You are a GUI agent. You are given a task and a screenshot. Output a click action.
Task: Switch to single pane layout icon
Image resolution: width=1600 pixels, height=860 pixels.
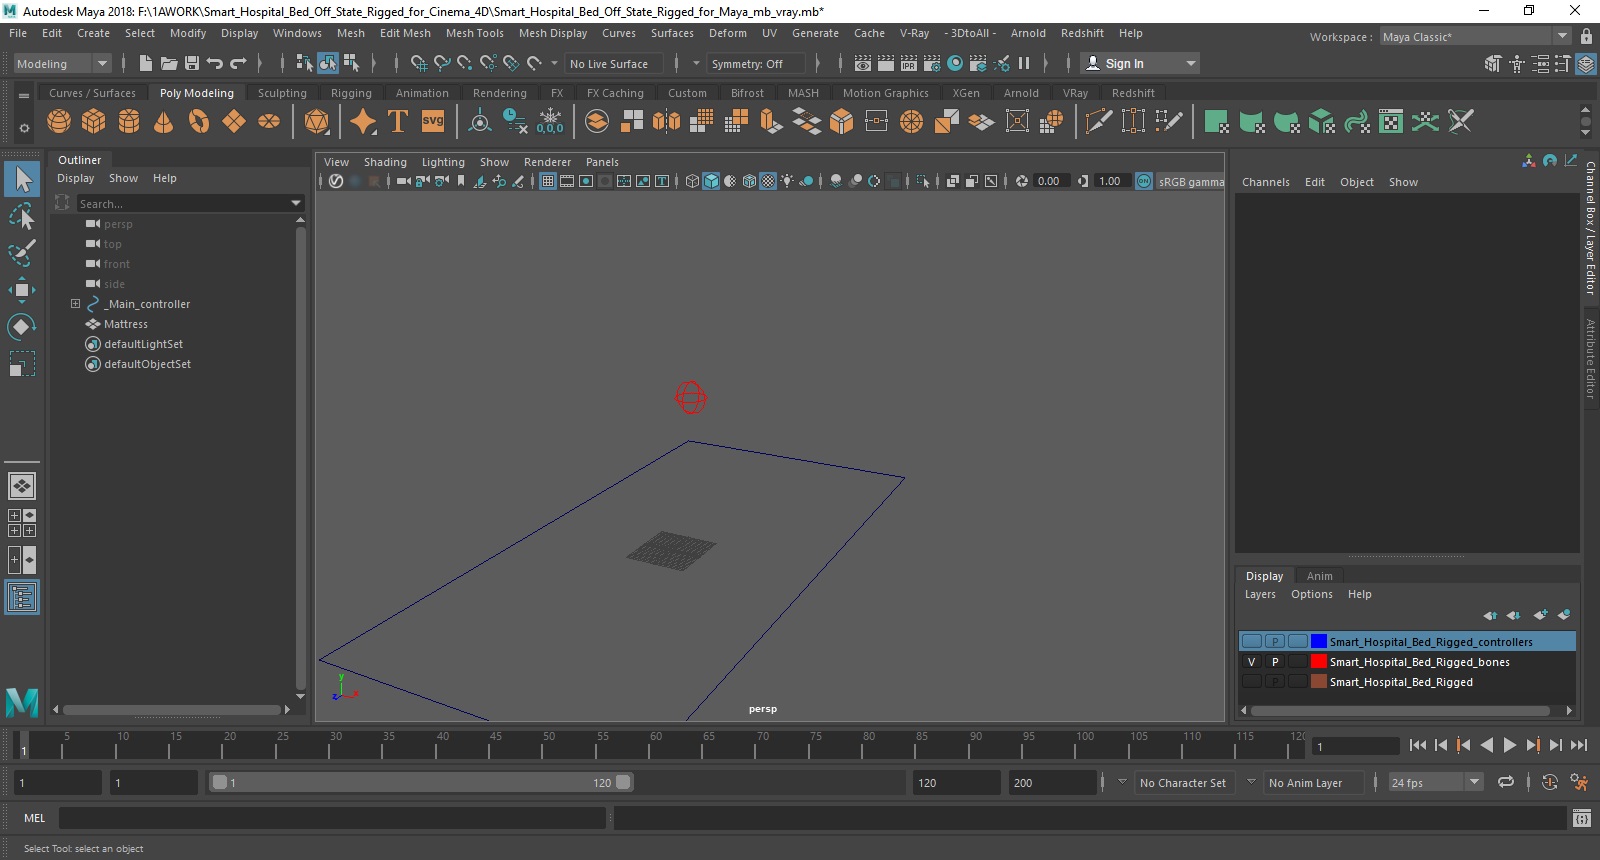pos(22,486)
